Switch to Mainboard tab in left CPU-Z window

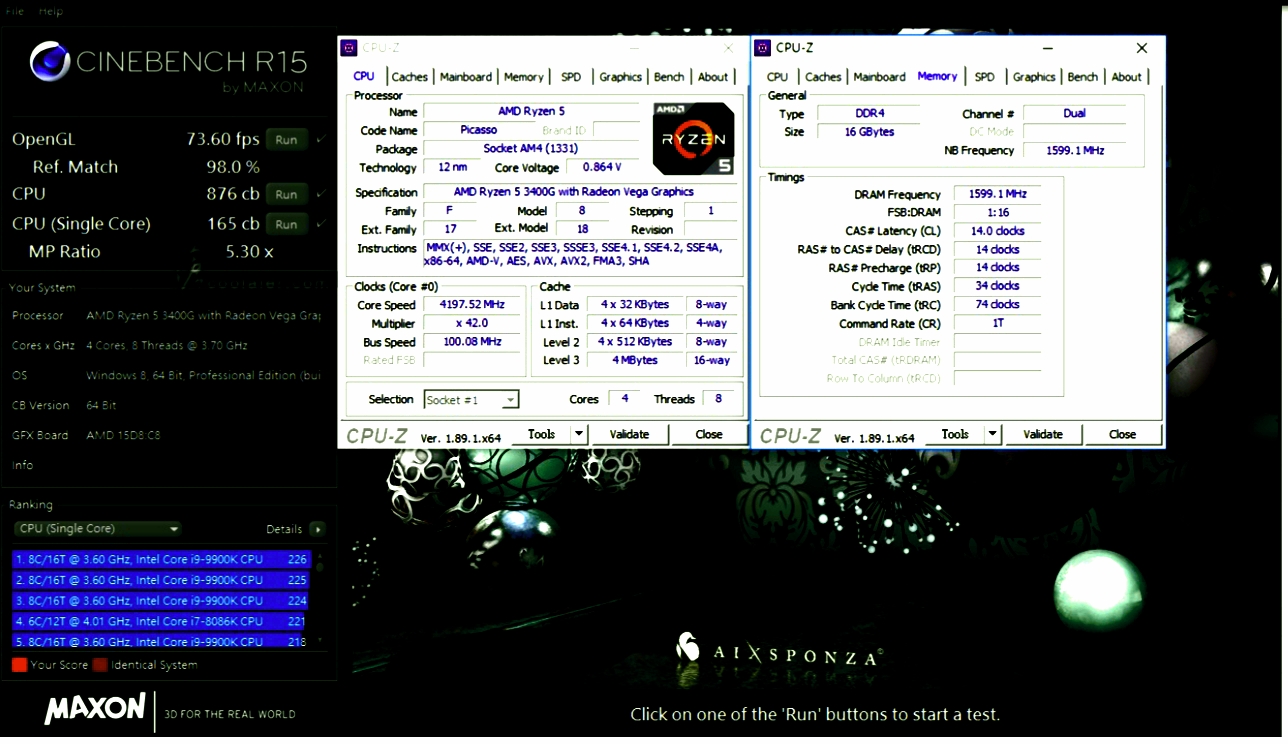coord(466,77)
